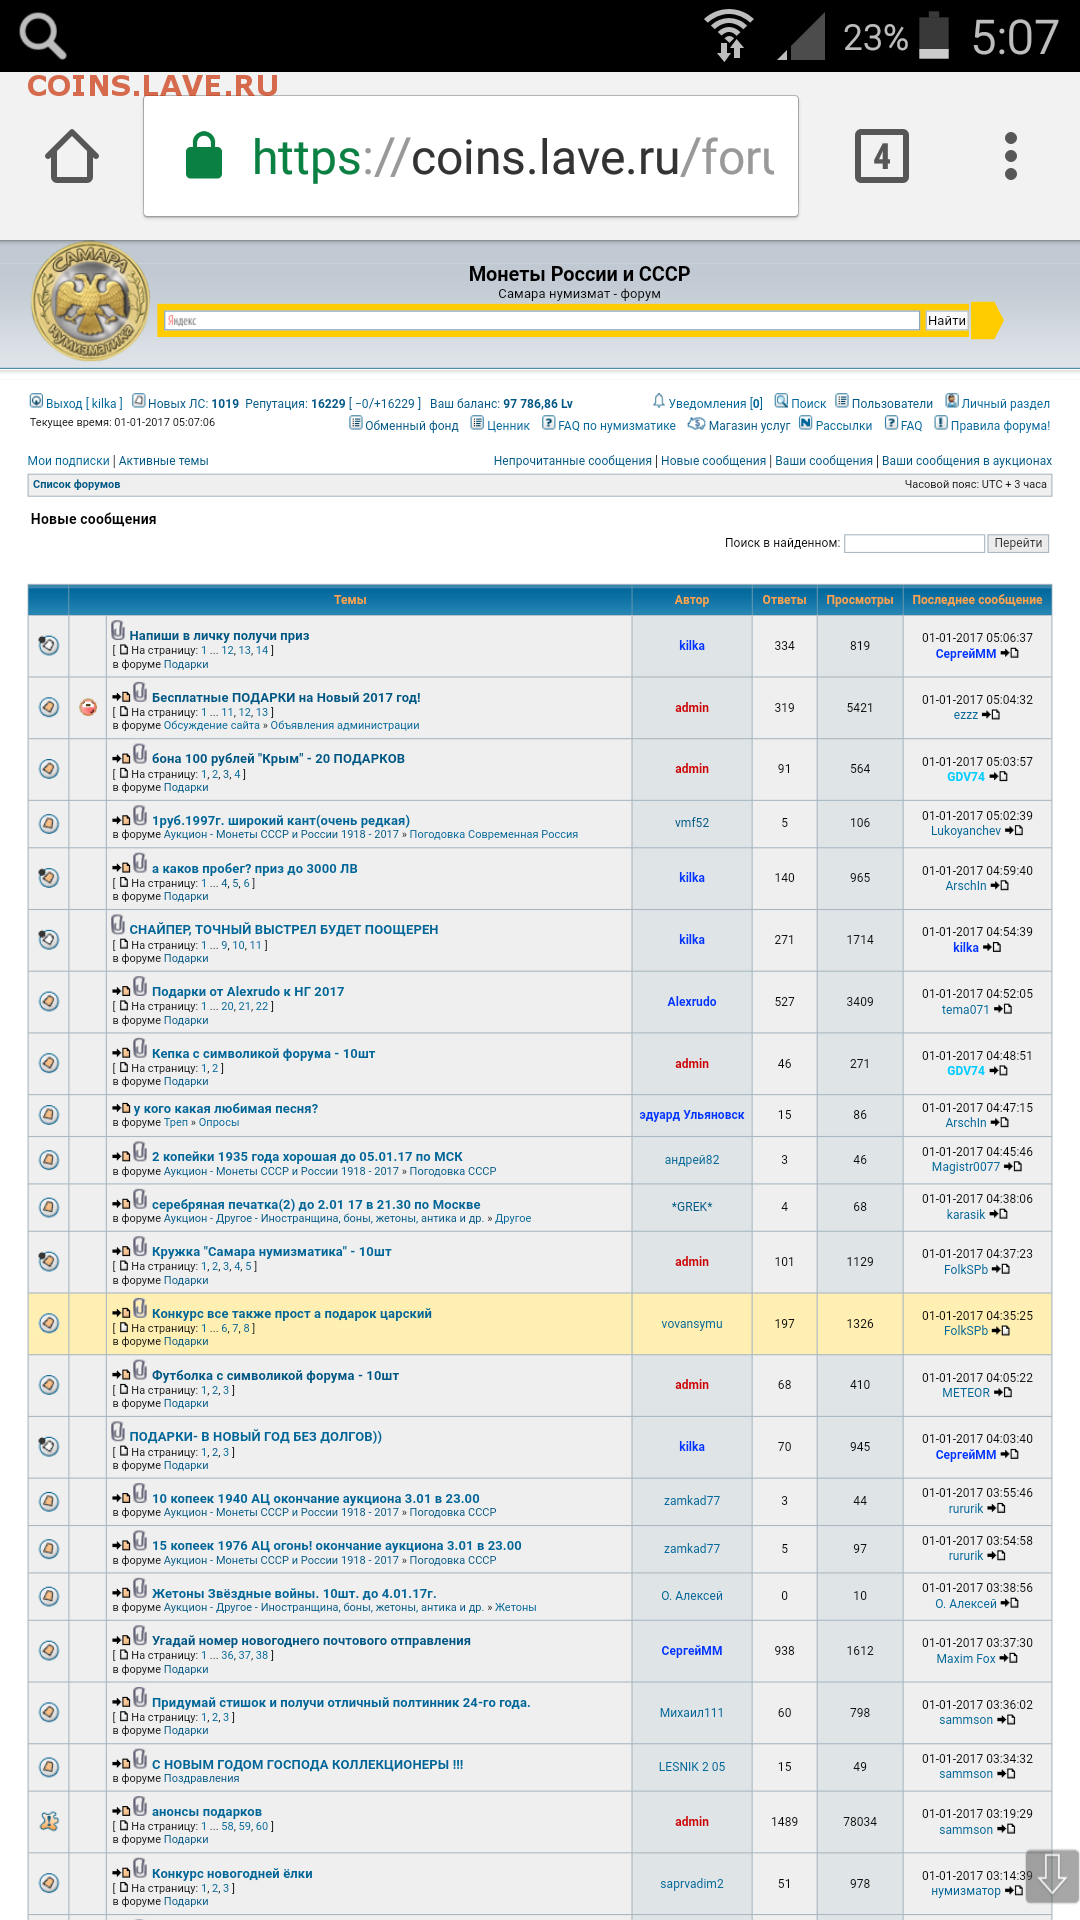Open last poster profile СергейММ in first row

[966, 654]
